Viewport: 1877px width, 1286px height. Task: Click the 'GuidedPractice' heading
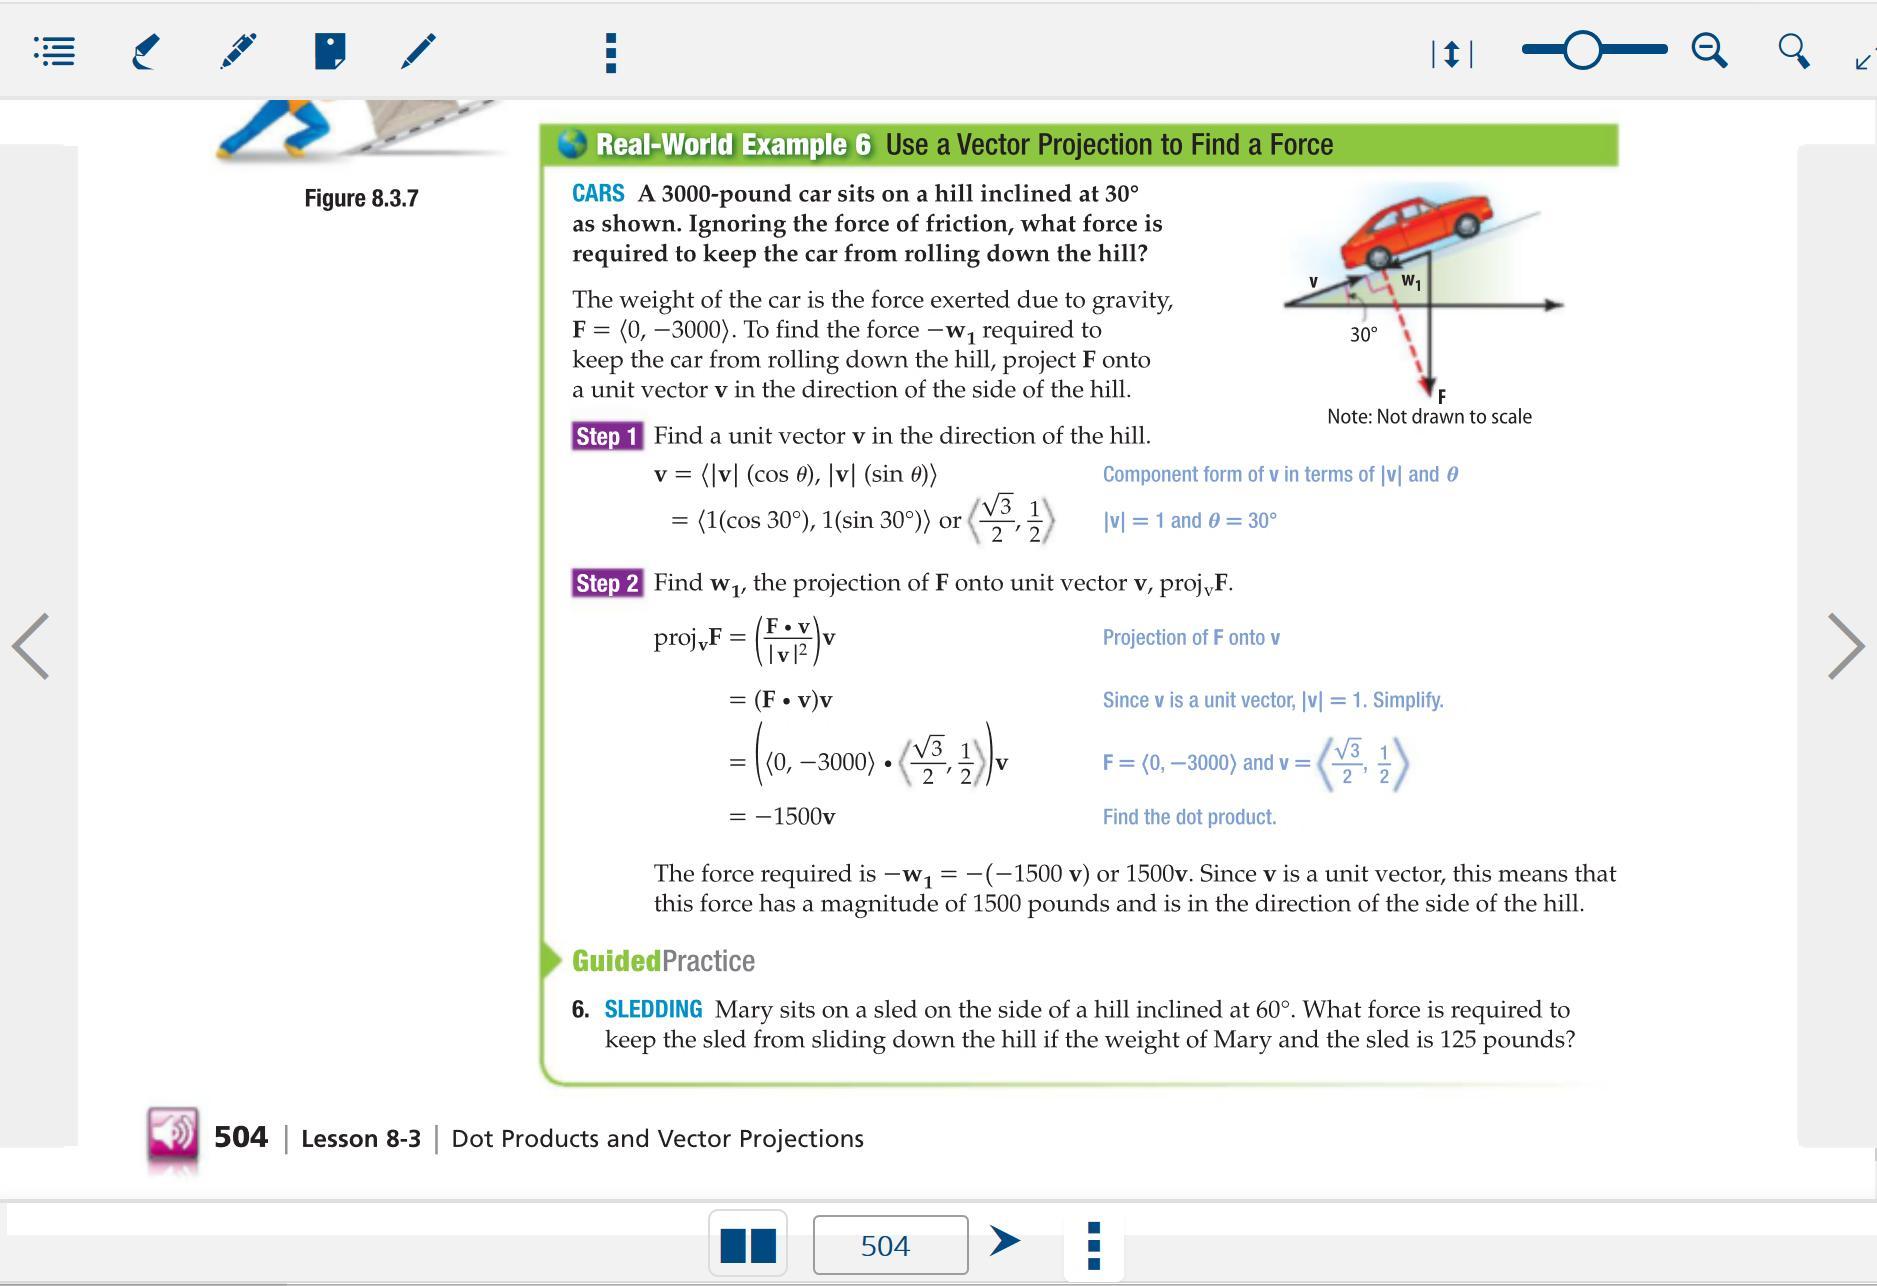(663, 961)
